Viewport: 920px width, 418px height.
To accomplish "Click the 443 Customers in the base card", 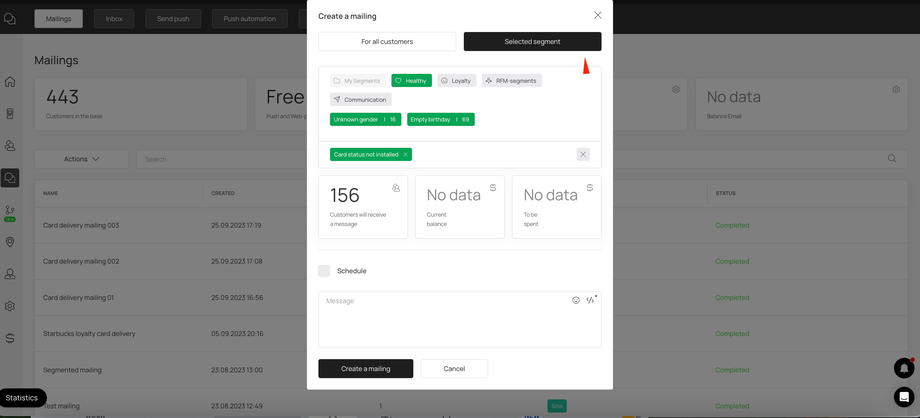I will click(x=141, y=104).
